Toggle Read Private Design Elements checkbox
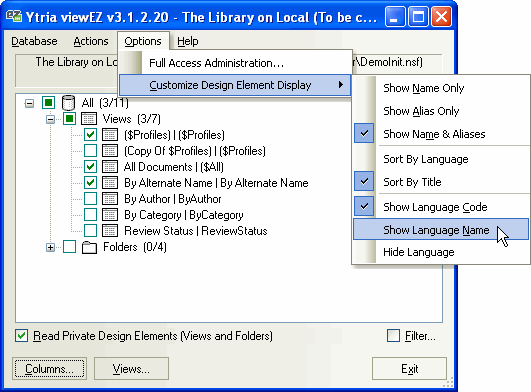The width and height of the screenshot is (531, 392). click(x=21, y=336)
